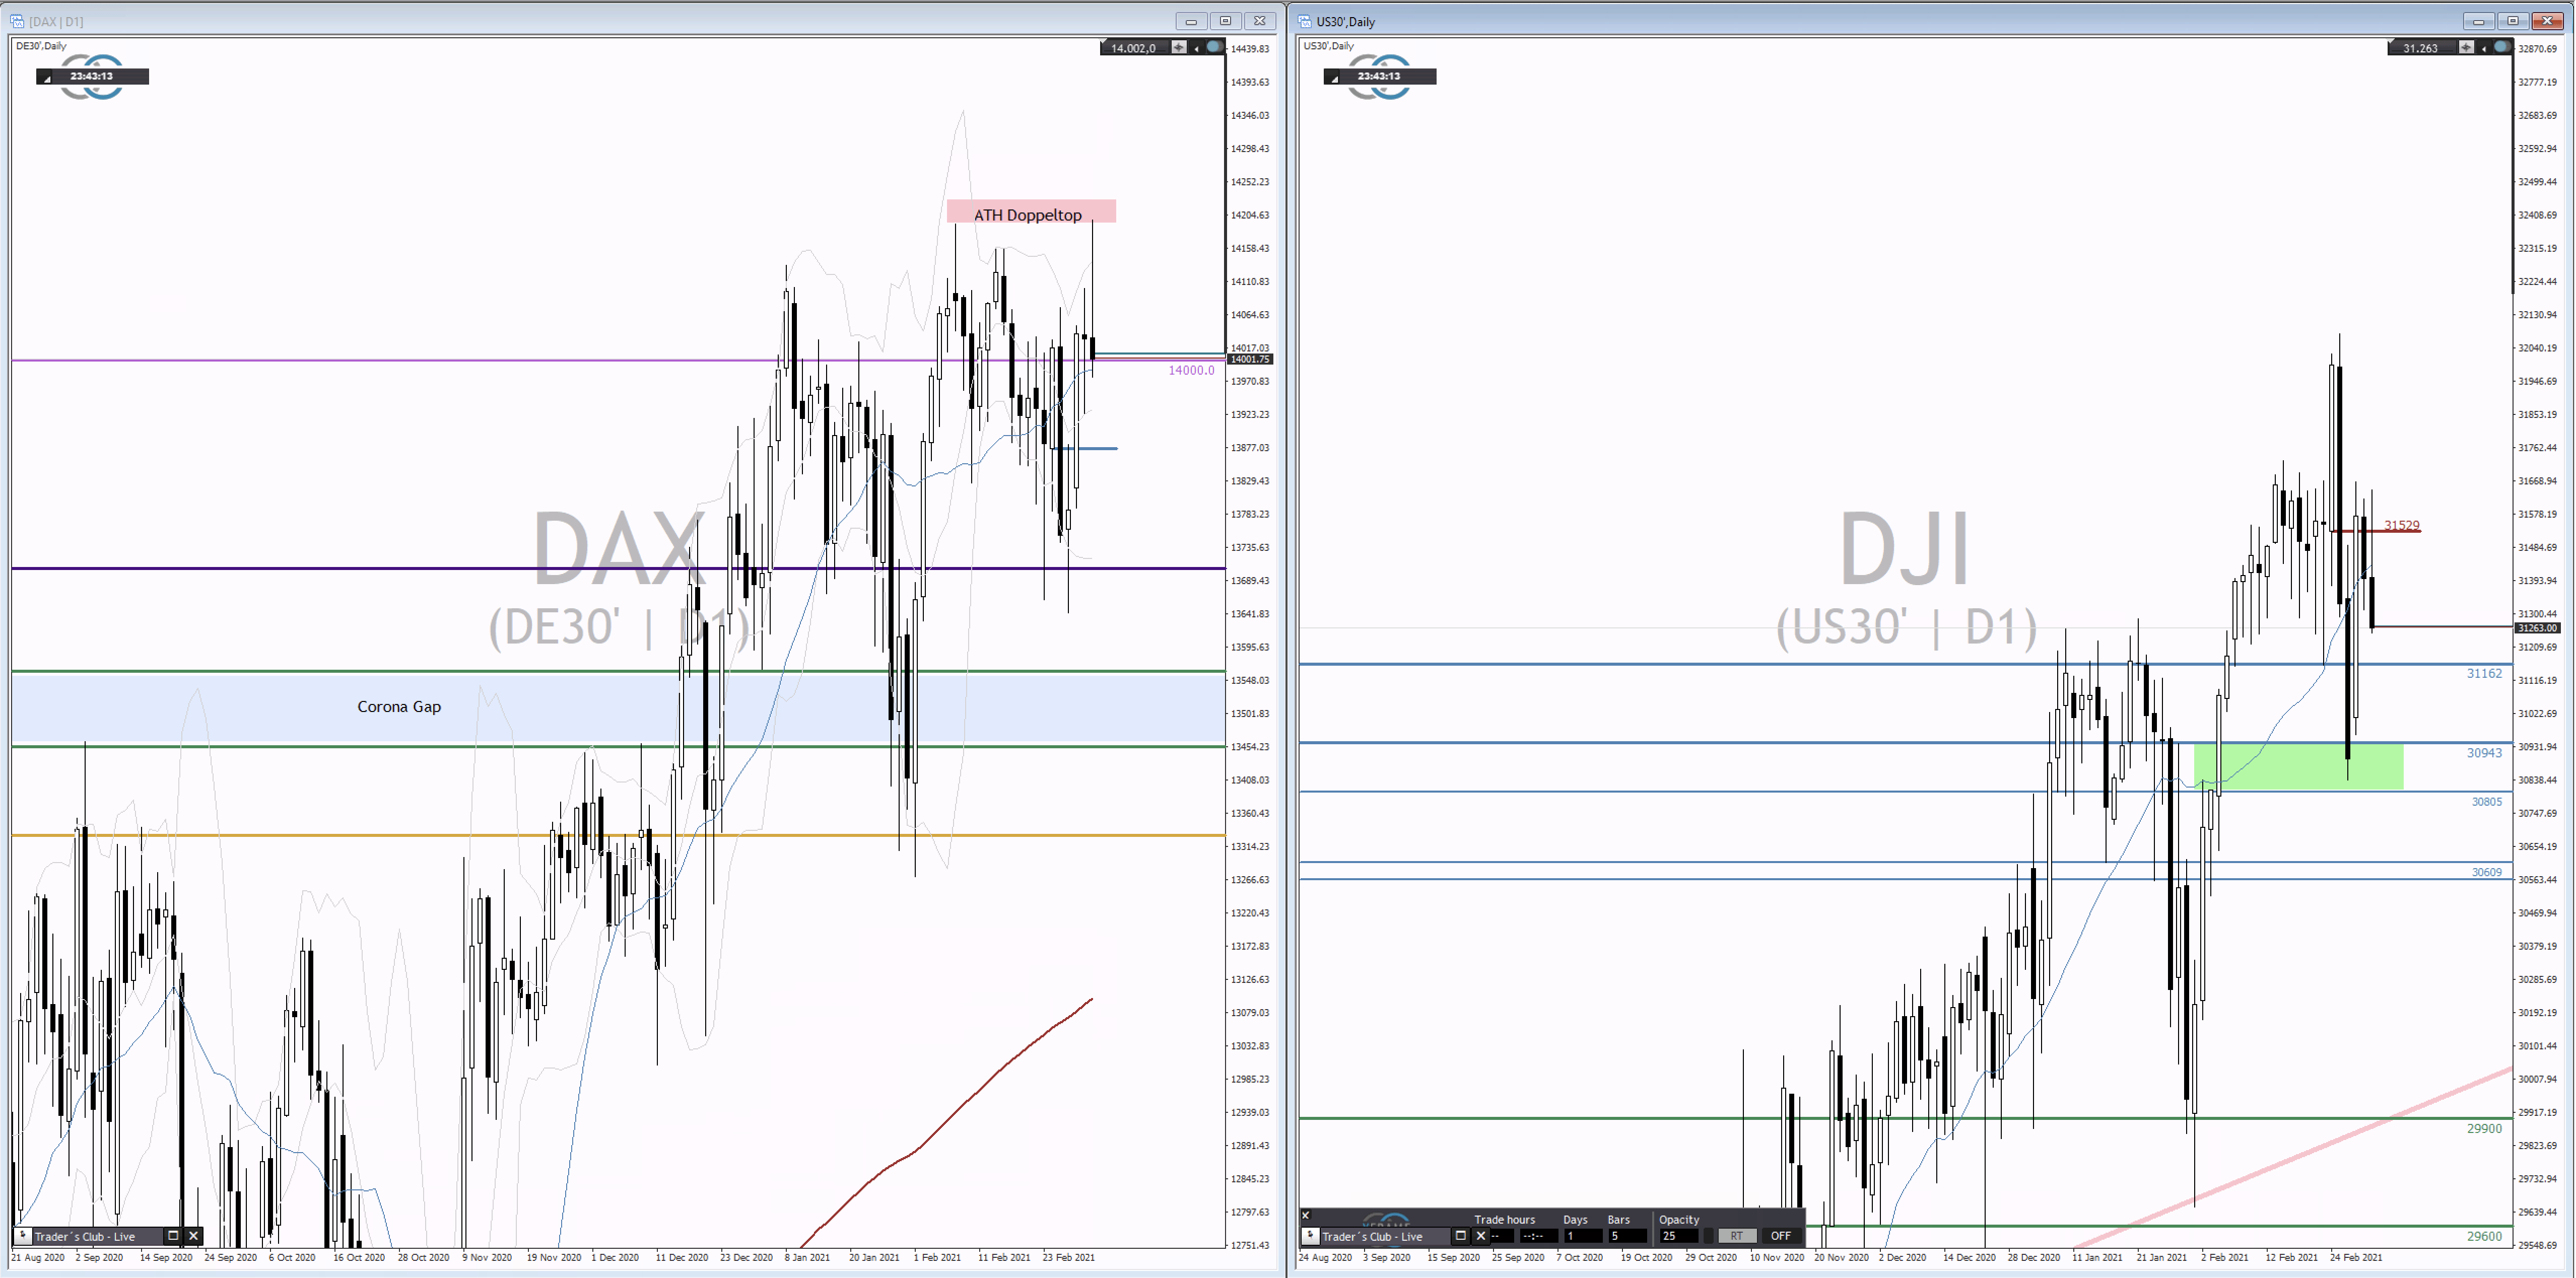Toggle the OFF button
The width and height of the screenshot is (2576, 1278).
tap(1781, 1236)
